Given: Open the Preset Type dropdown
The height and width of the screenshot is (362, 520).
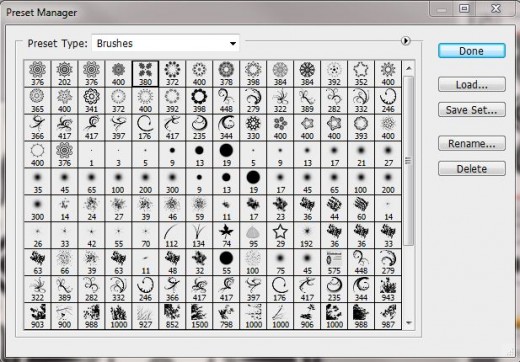Looking at the screenshot, I should coord(166,43).
